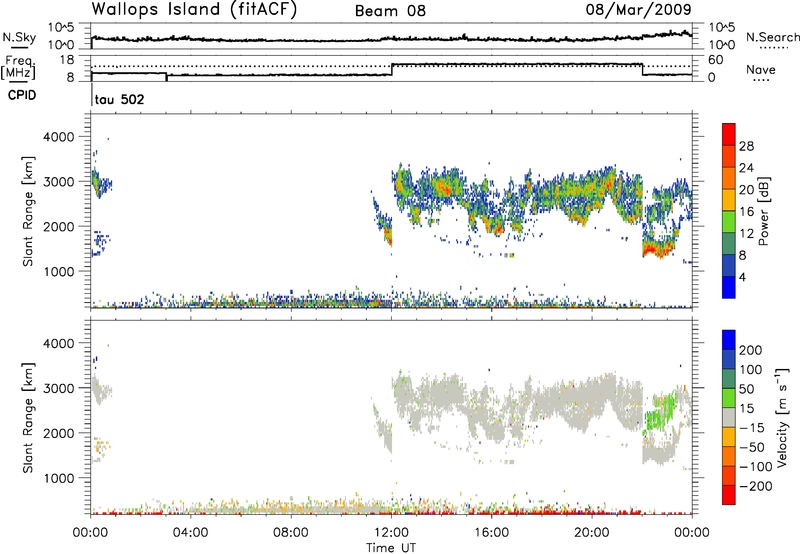Click the '4000' tick in power panel
Viewport: 800px width, 554px height.
(x=61, y=137)
